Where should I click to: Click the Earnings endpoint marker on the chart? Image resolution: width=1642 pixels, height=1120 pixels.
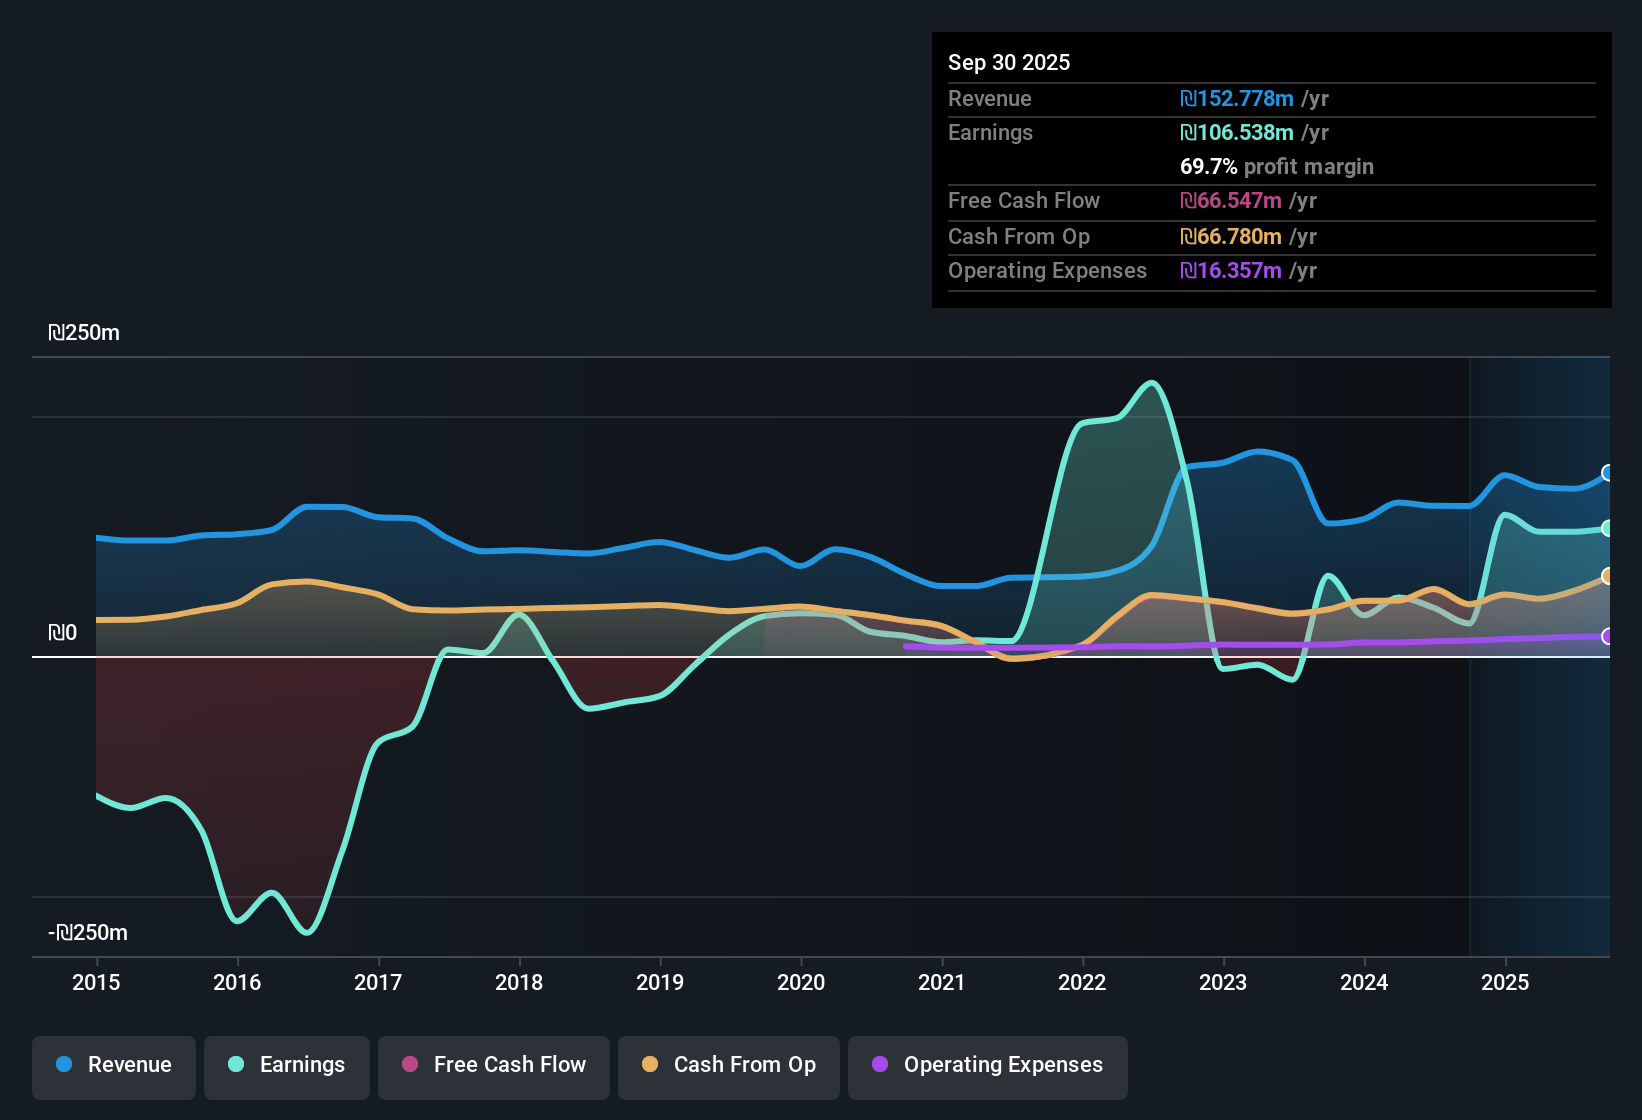tap(1608, 528)
